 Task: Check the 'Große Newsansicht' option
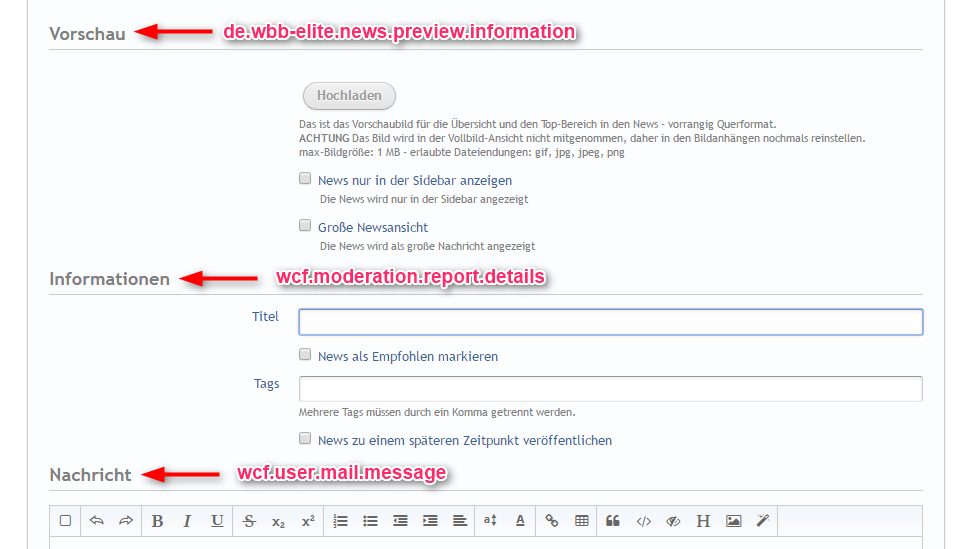305,227
